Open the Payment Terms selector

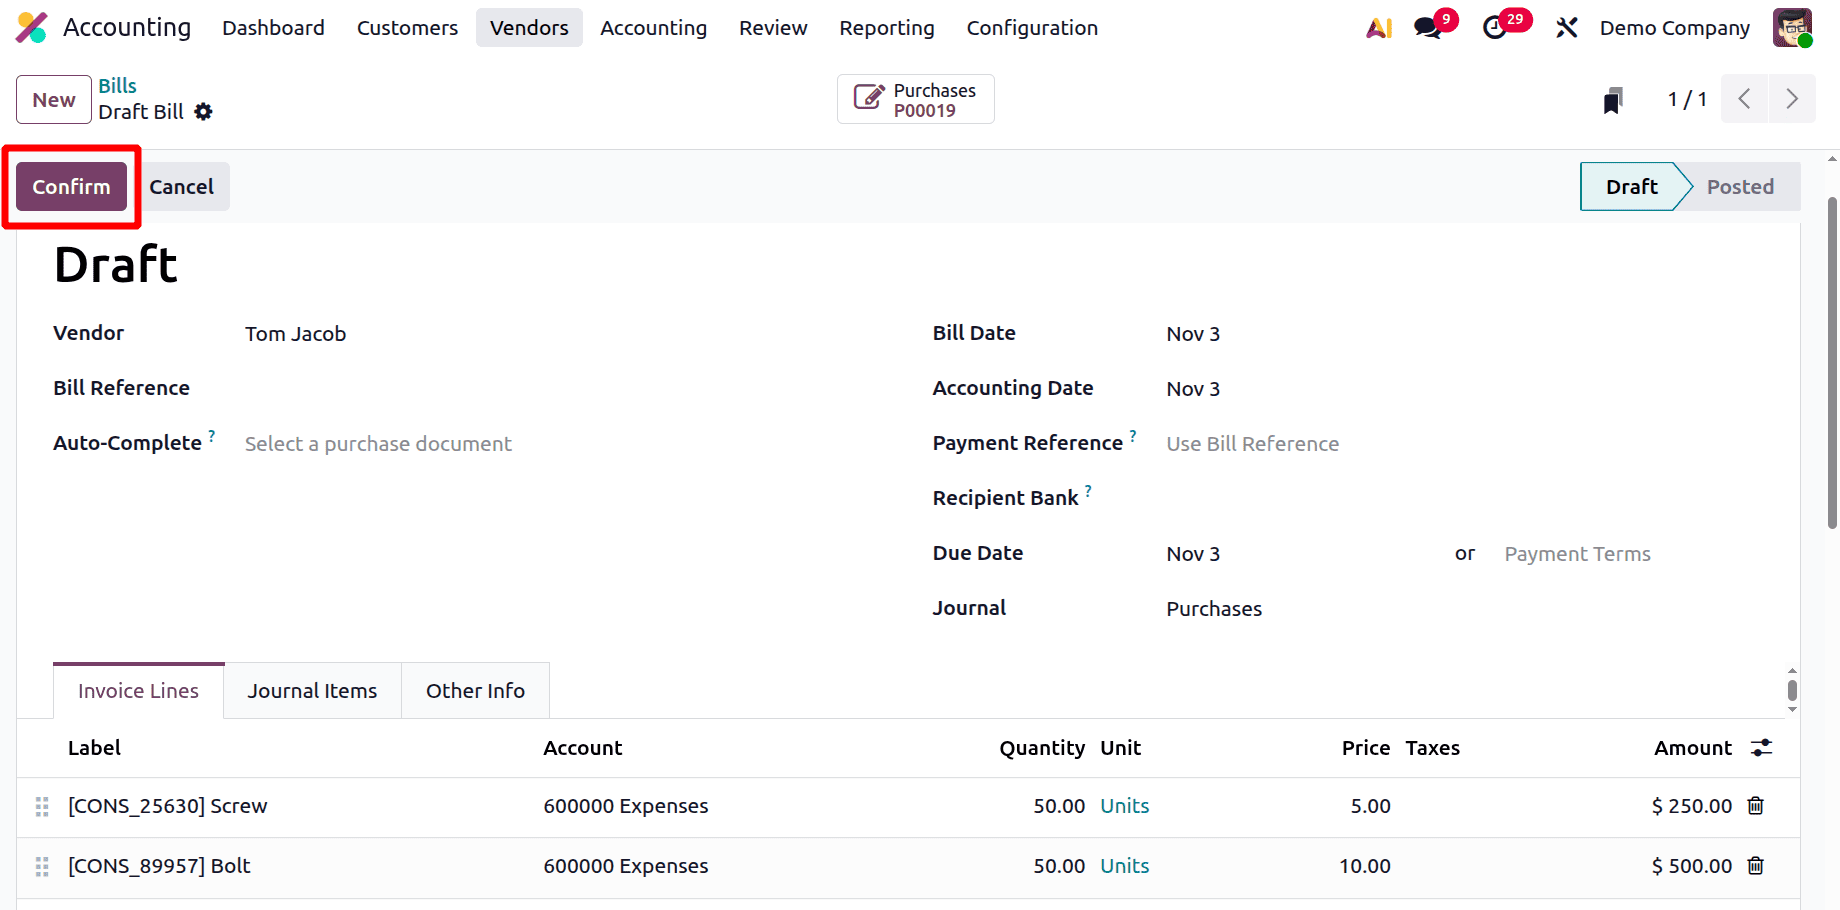click(x=1577, y=553)
